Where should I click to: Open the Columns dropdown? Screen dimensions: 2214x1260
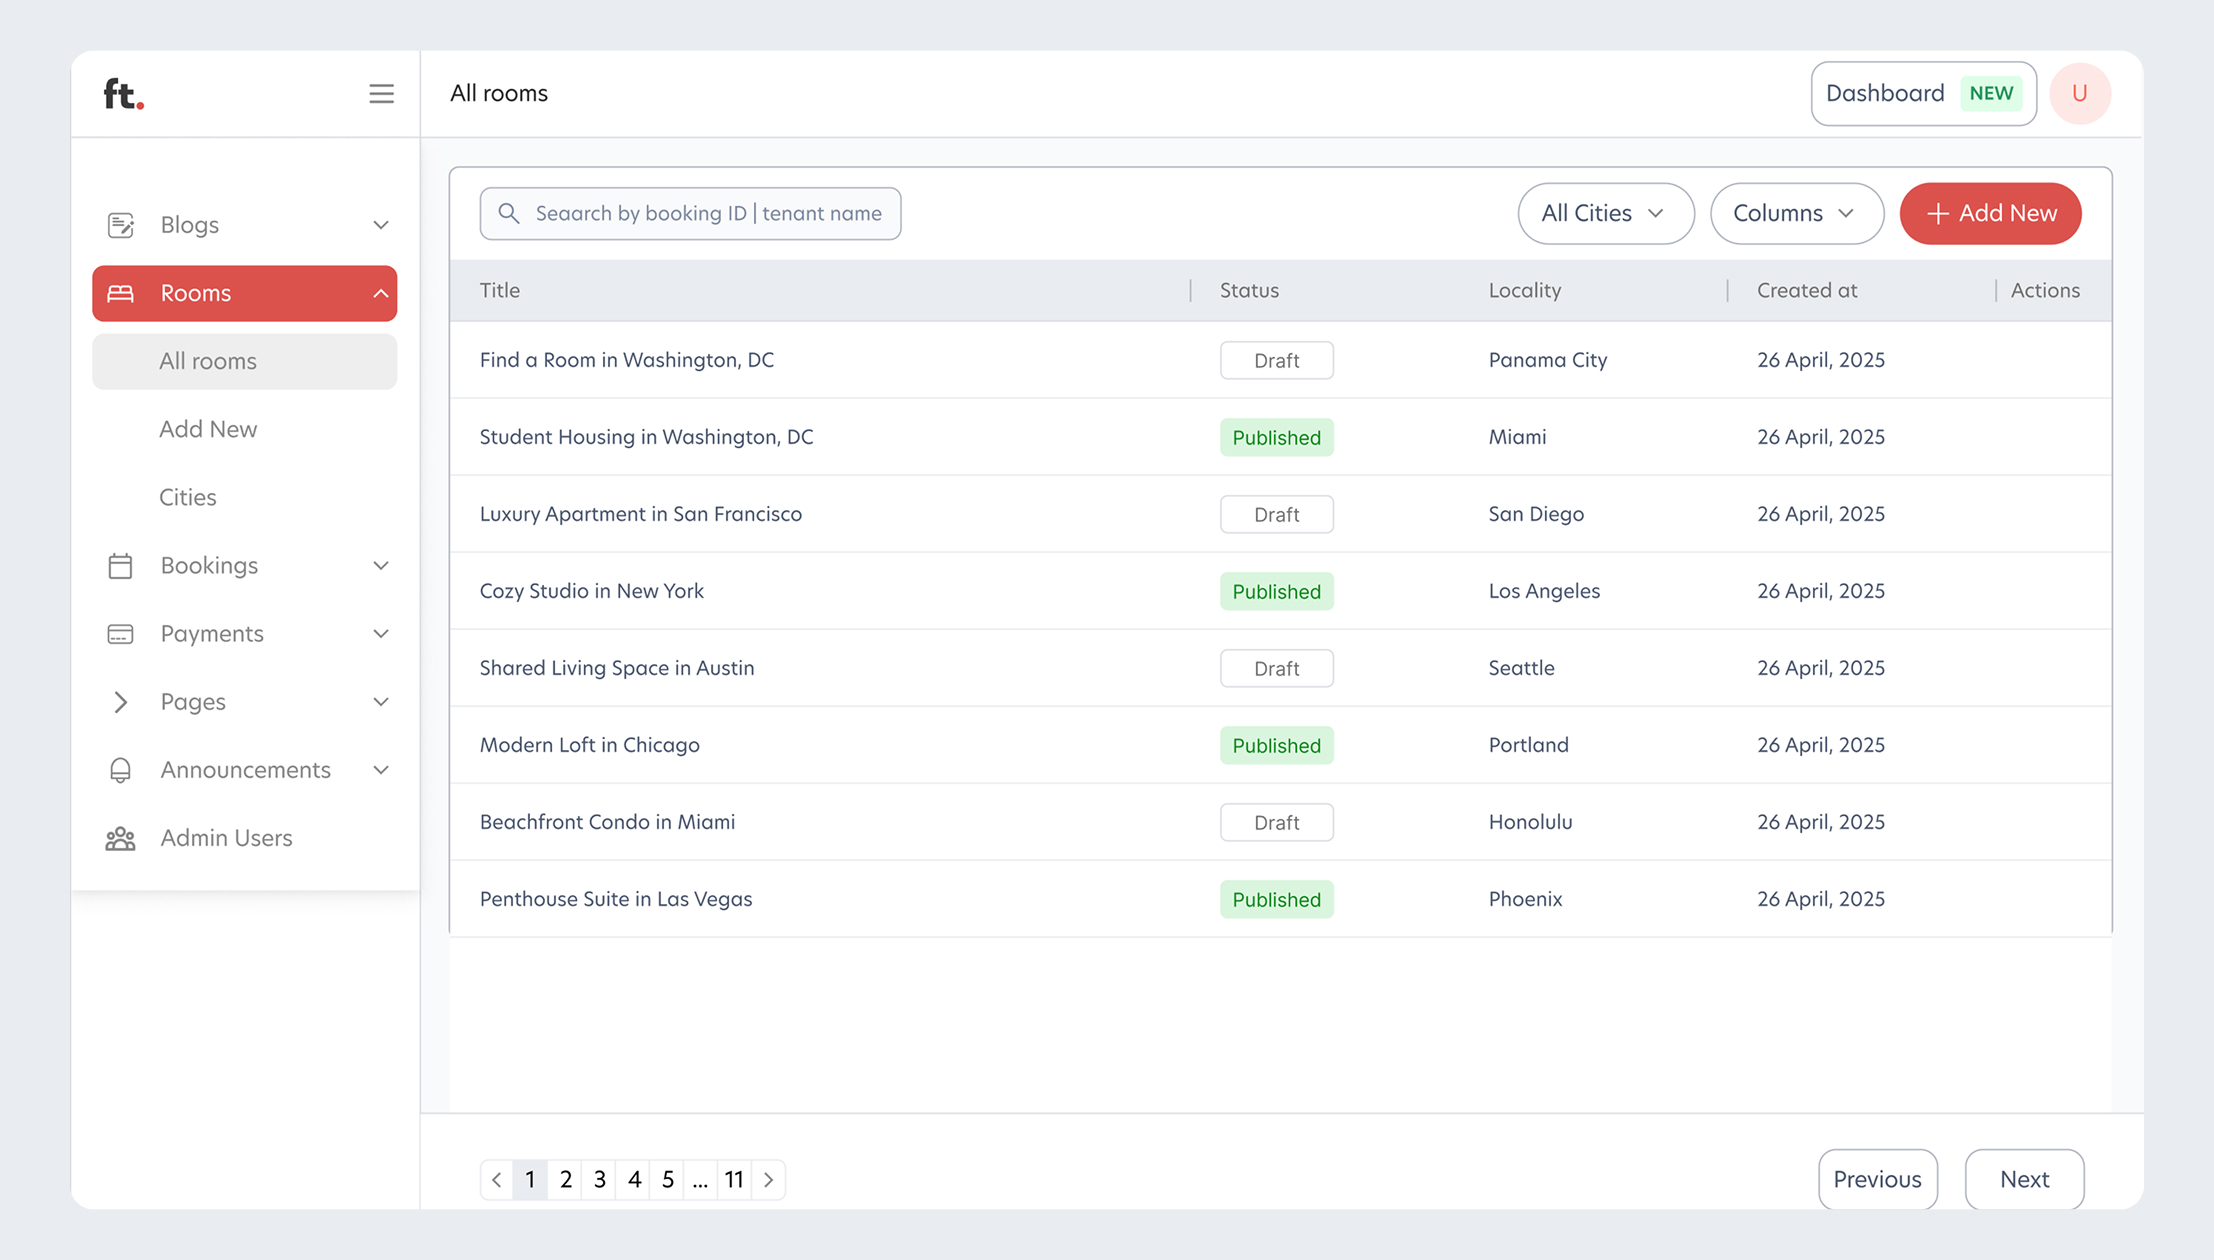(1796, 213)
